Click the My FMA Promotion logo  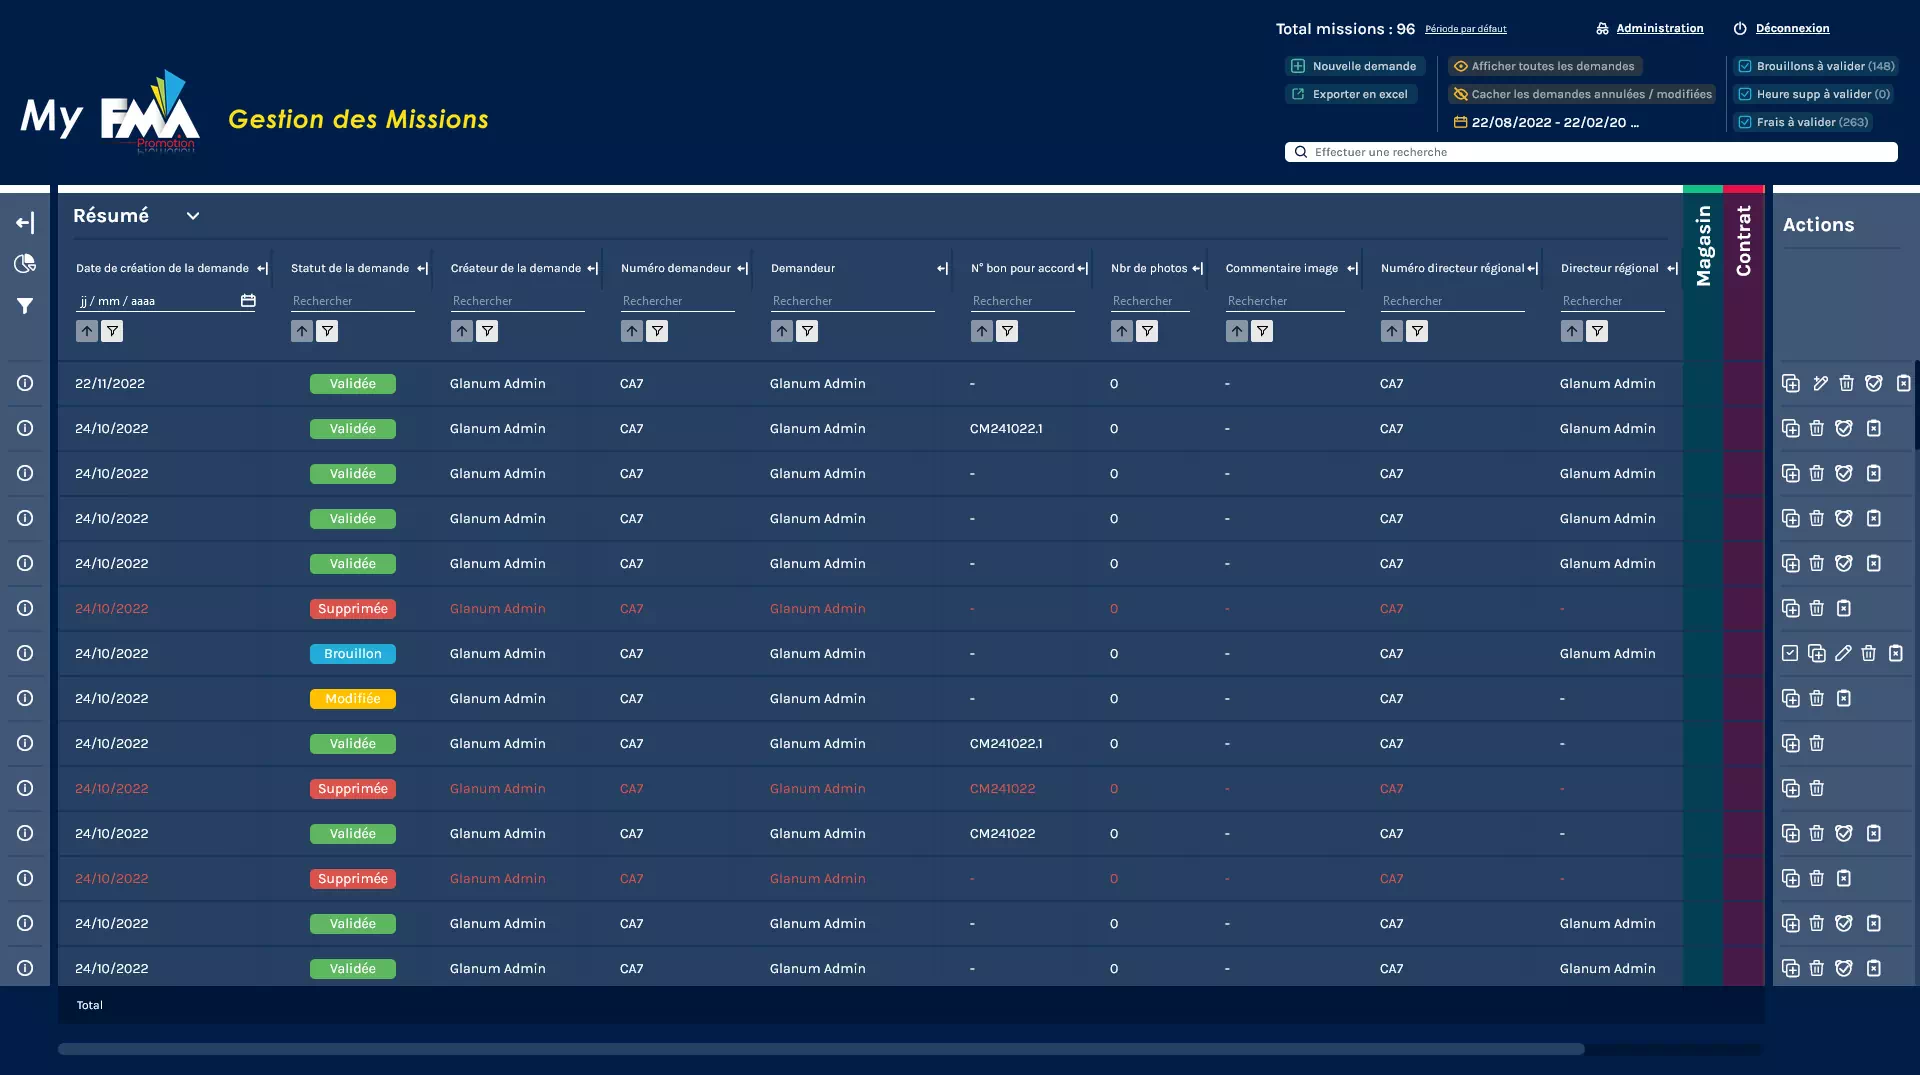pos(110,112)
